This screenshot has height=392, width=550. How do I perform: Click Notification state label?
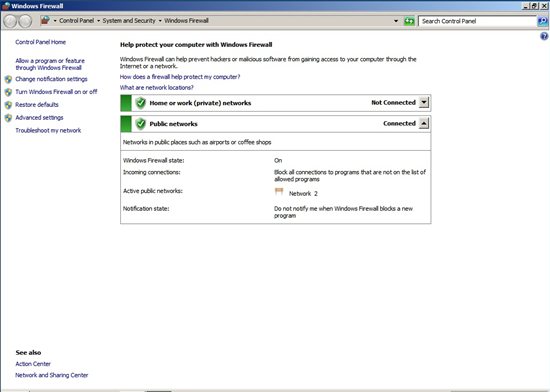(x=146, y=209)
